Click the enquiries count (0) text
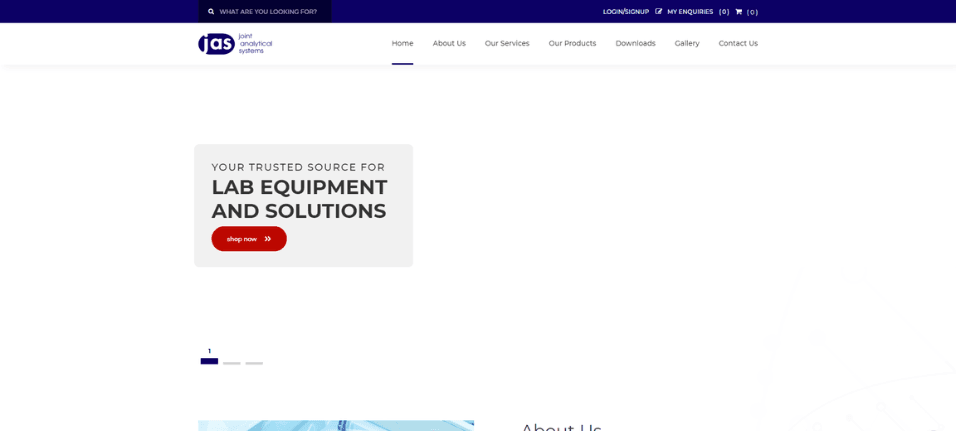This screenshot has width=956, height=431. 724,12
